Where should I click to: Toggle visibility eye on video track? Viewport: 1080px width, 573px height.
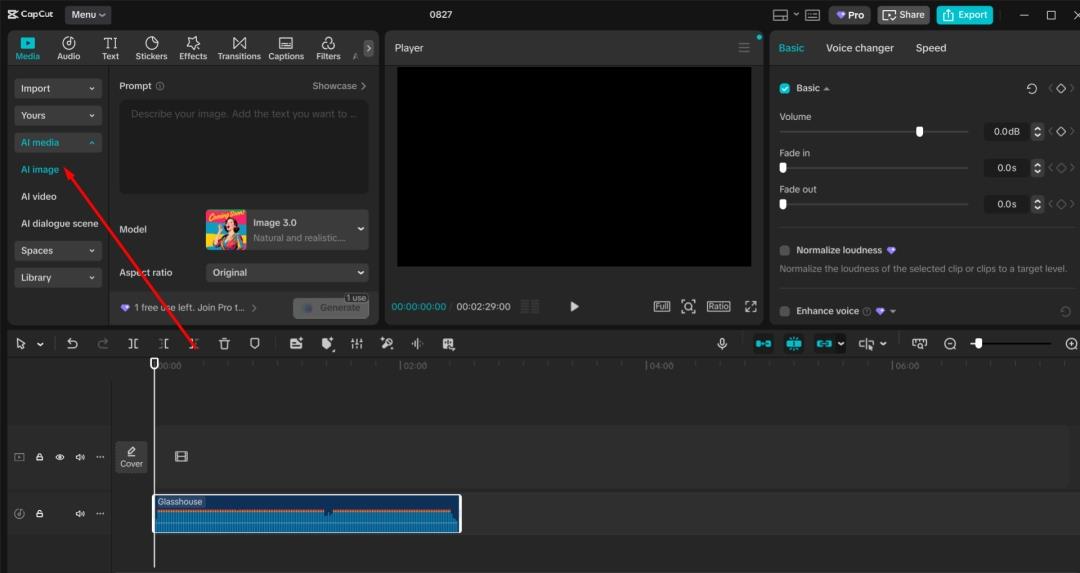point(60,457)
